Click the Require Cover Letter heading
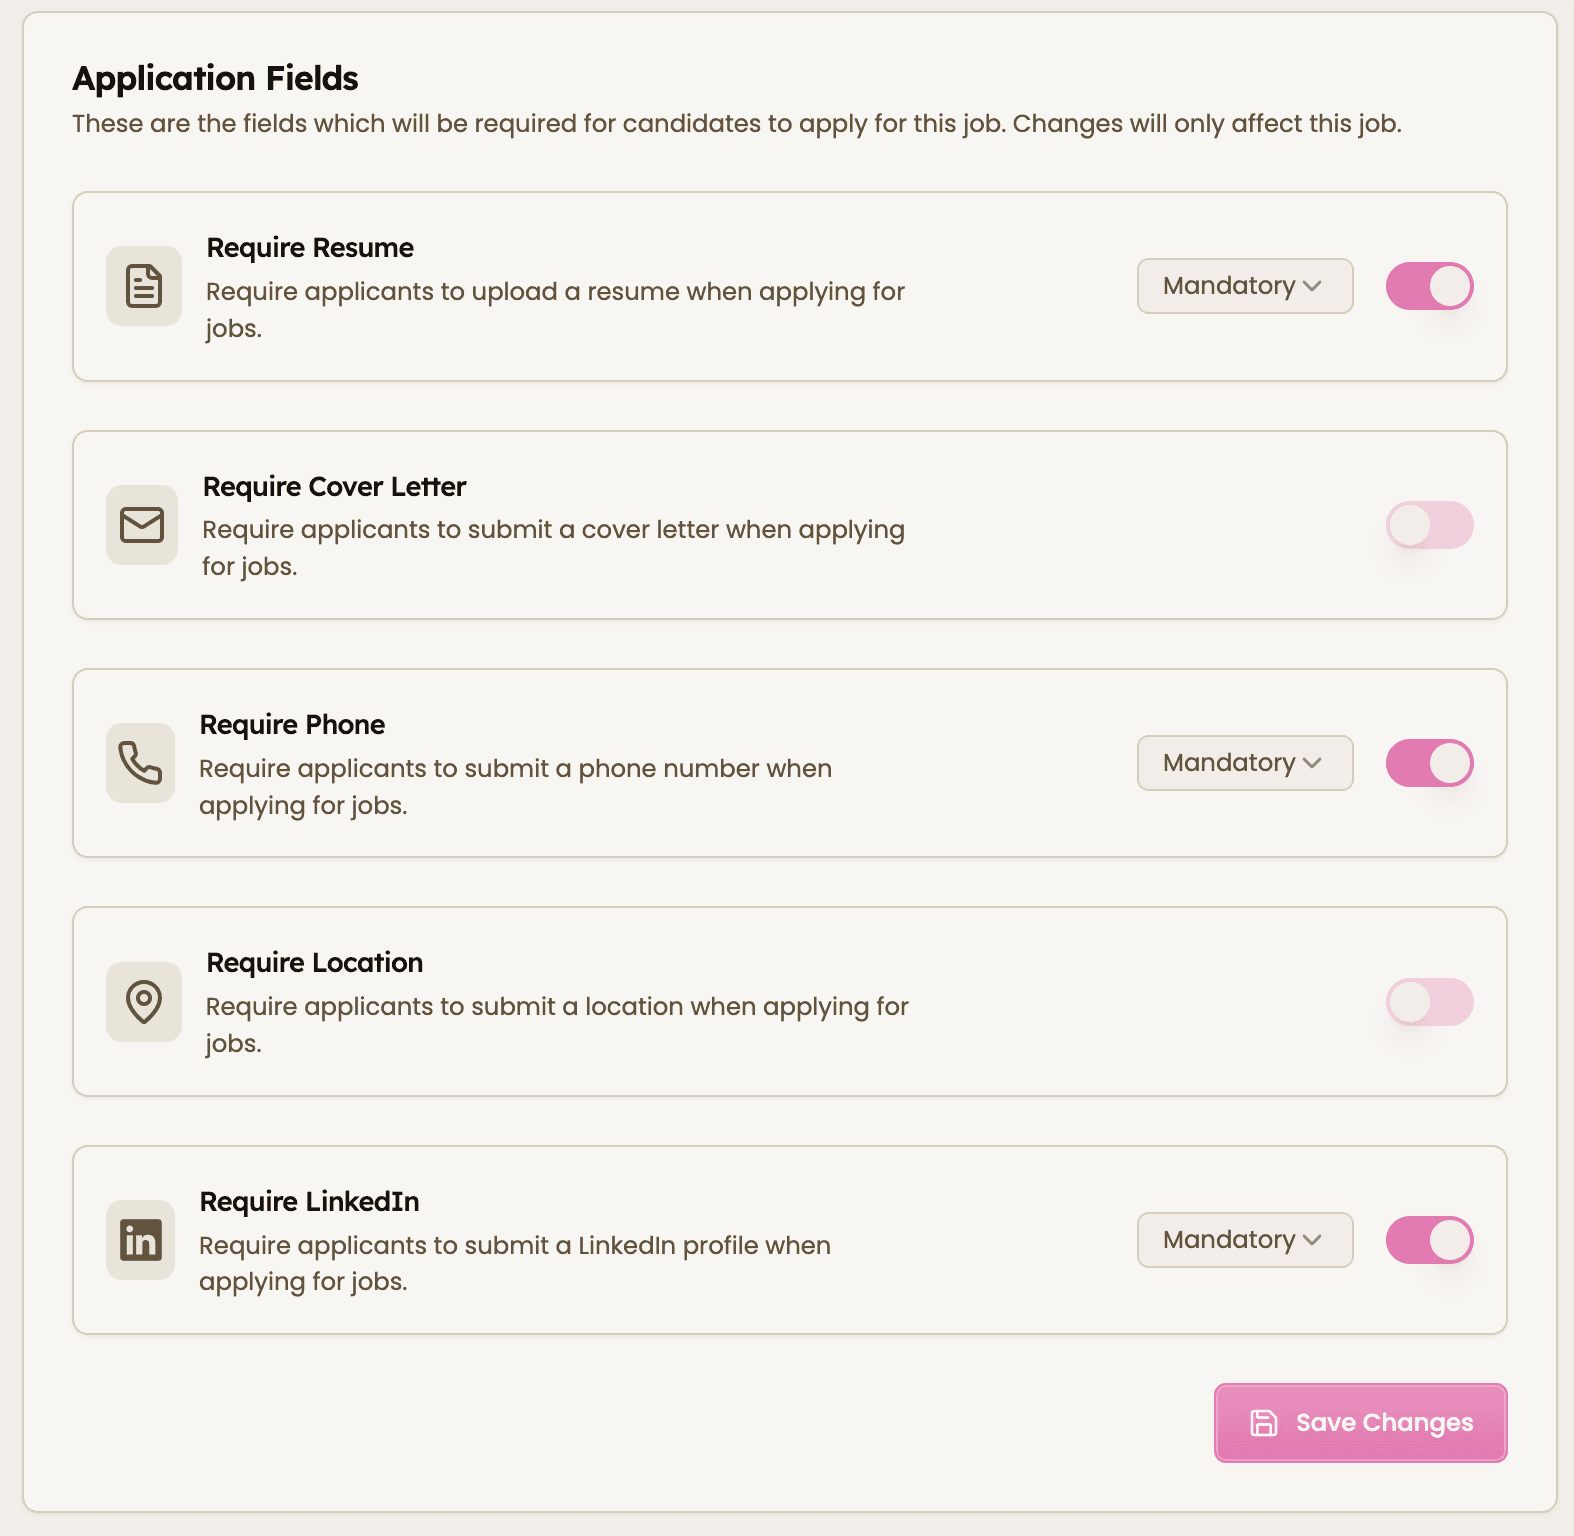This screenshot has width=1574, height=1536. tap(333, 487)
